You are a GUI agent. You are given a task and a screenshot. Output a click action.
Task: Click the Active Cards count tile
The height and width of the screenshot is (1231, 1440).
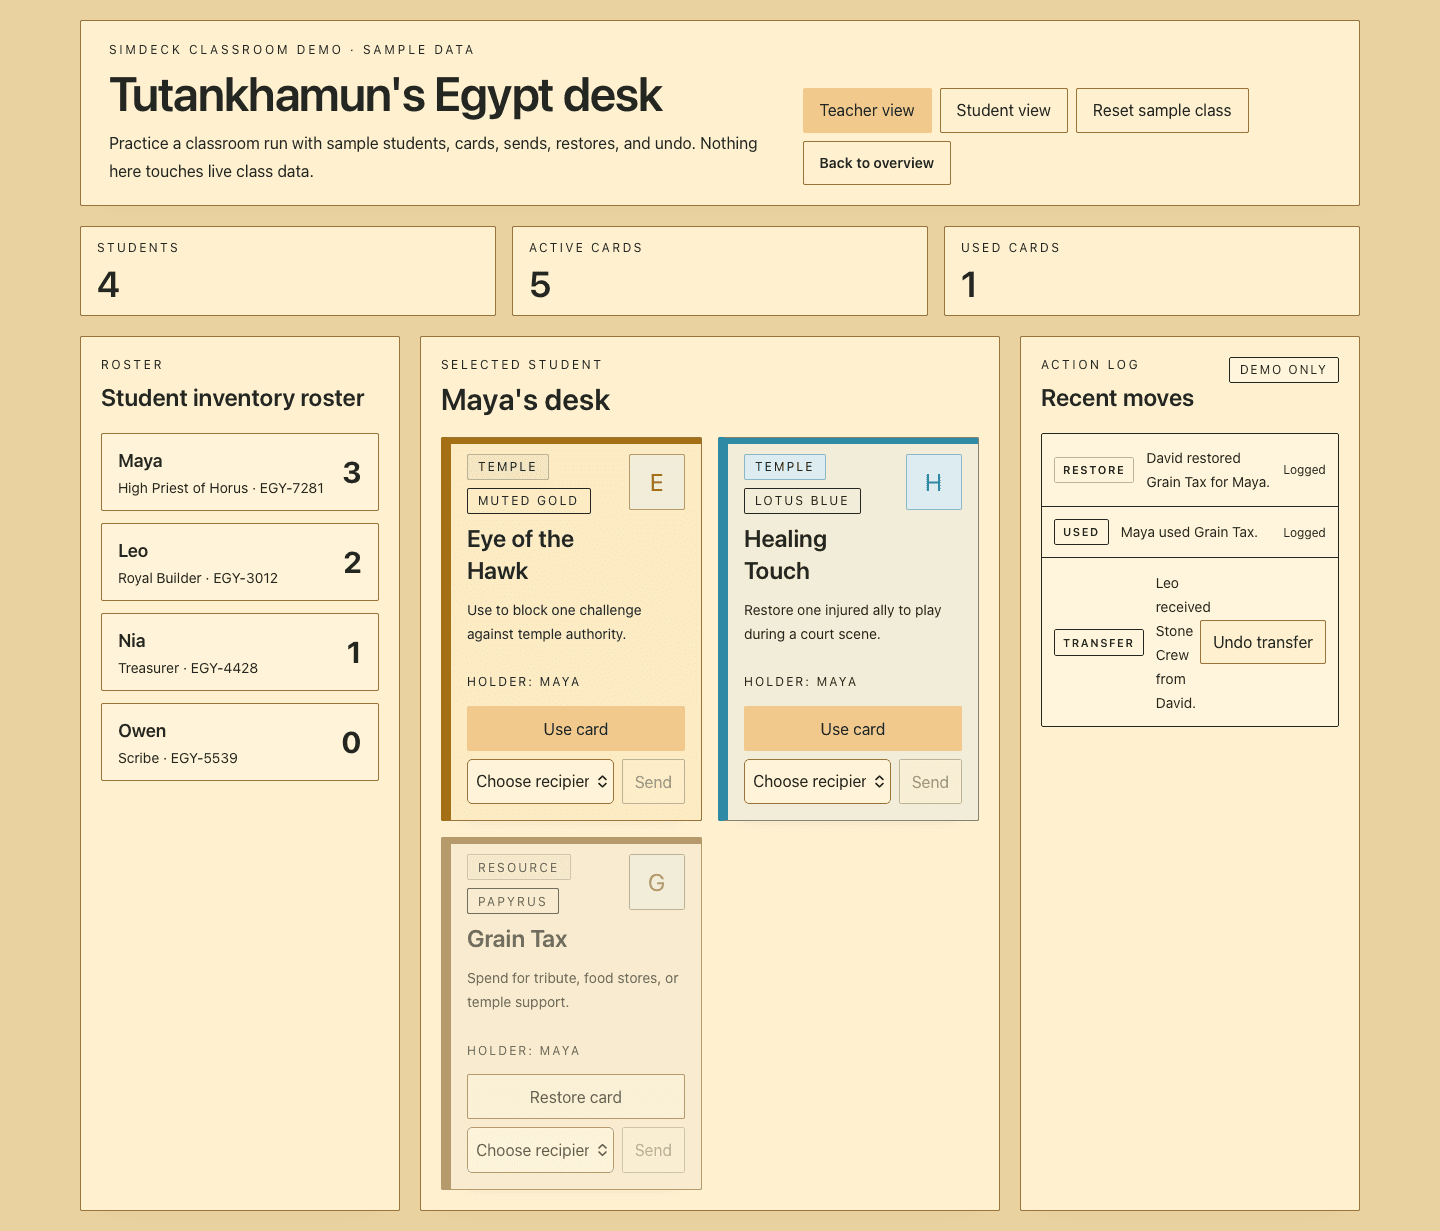pyautogui.click(x=720, y=271)
